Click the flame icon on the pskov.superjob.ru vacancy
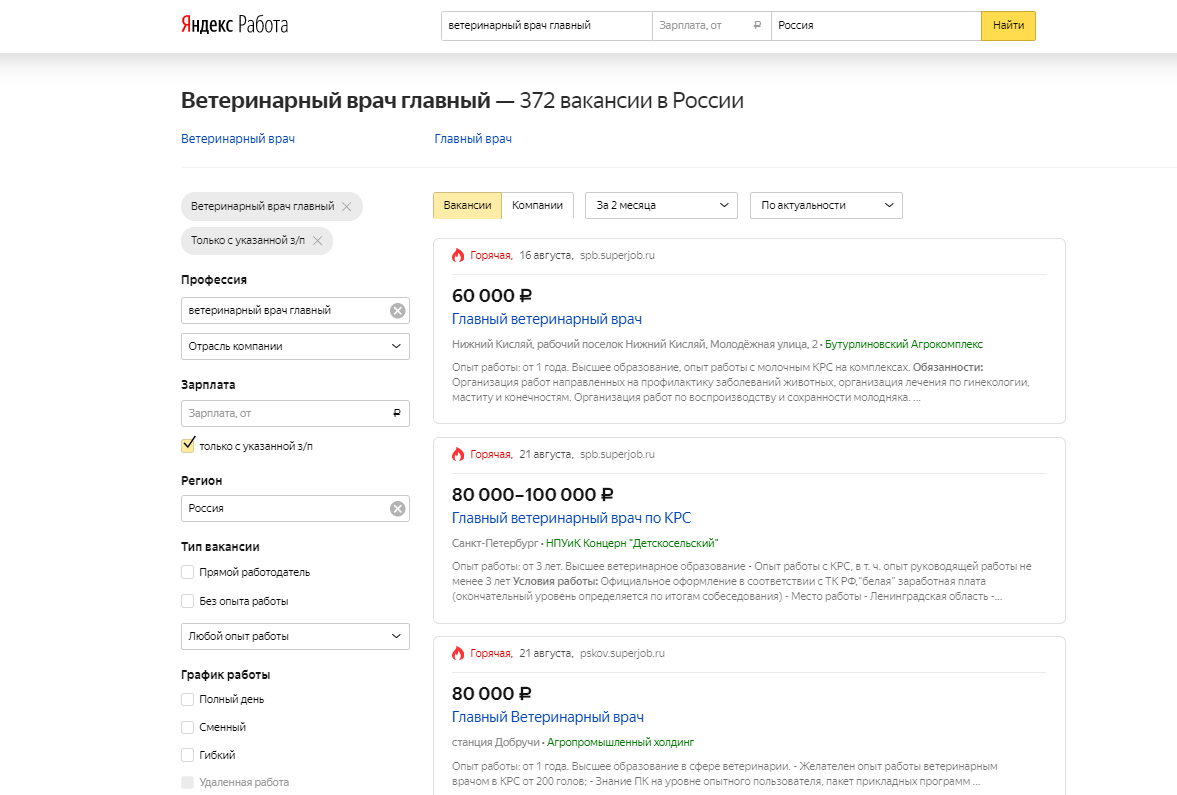Viewport: 1177px width, 795px height. [458, 653]
